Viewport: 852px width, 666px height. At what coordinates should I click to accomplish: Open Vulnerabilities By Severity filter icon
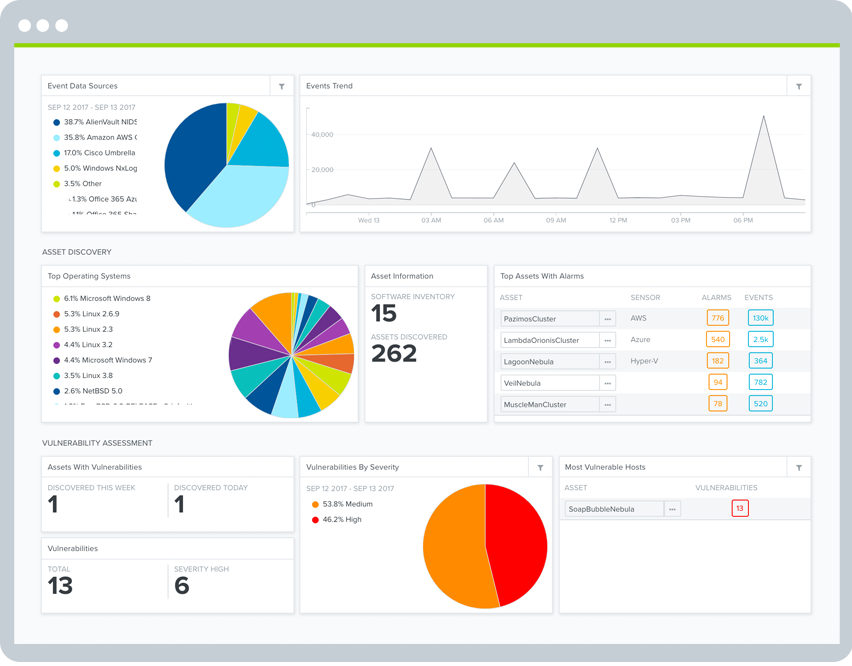(540, 467)
